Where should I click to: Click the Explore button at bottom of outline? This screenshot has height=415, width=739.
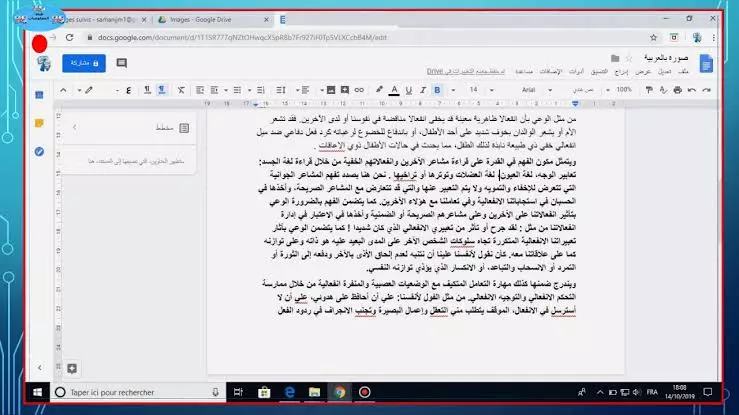(x=72, y=368)
